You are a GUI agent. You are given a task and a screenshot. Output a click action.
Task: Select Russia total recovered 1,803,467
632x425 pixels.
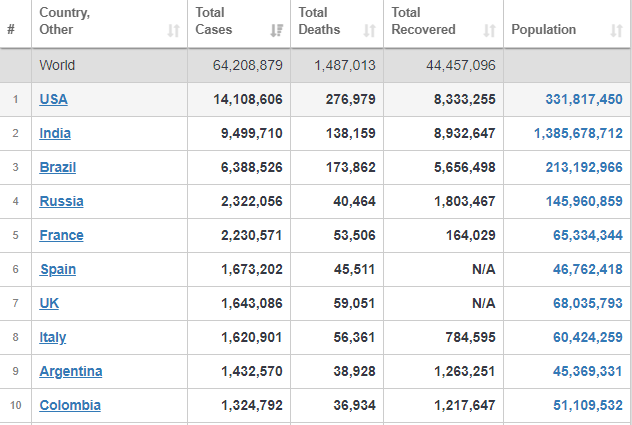(465, 201)
